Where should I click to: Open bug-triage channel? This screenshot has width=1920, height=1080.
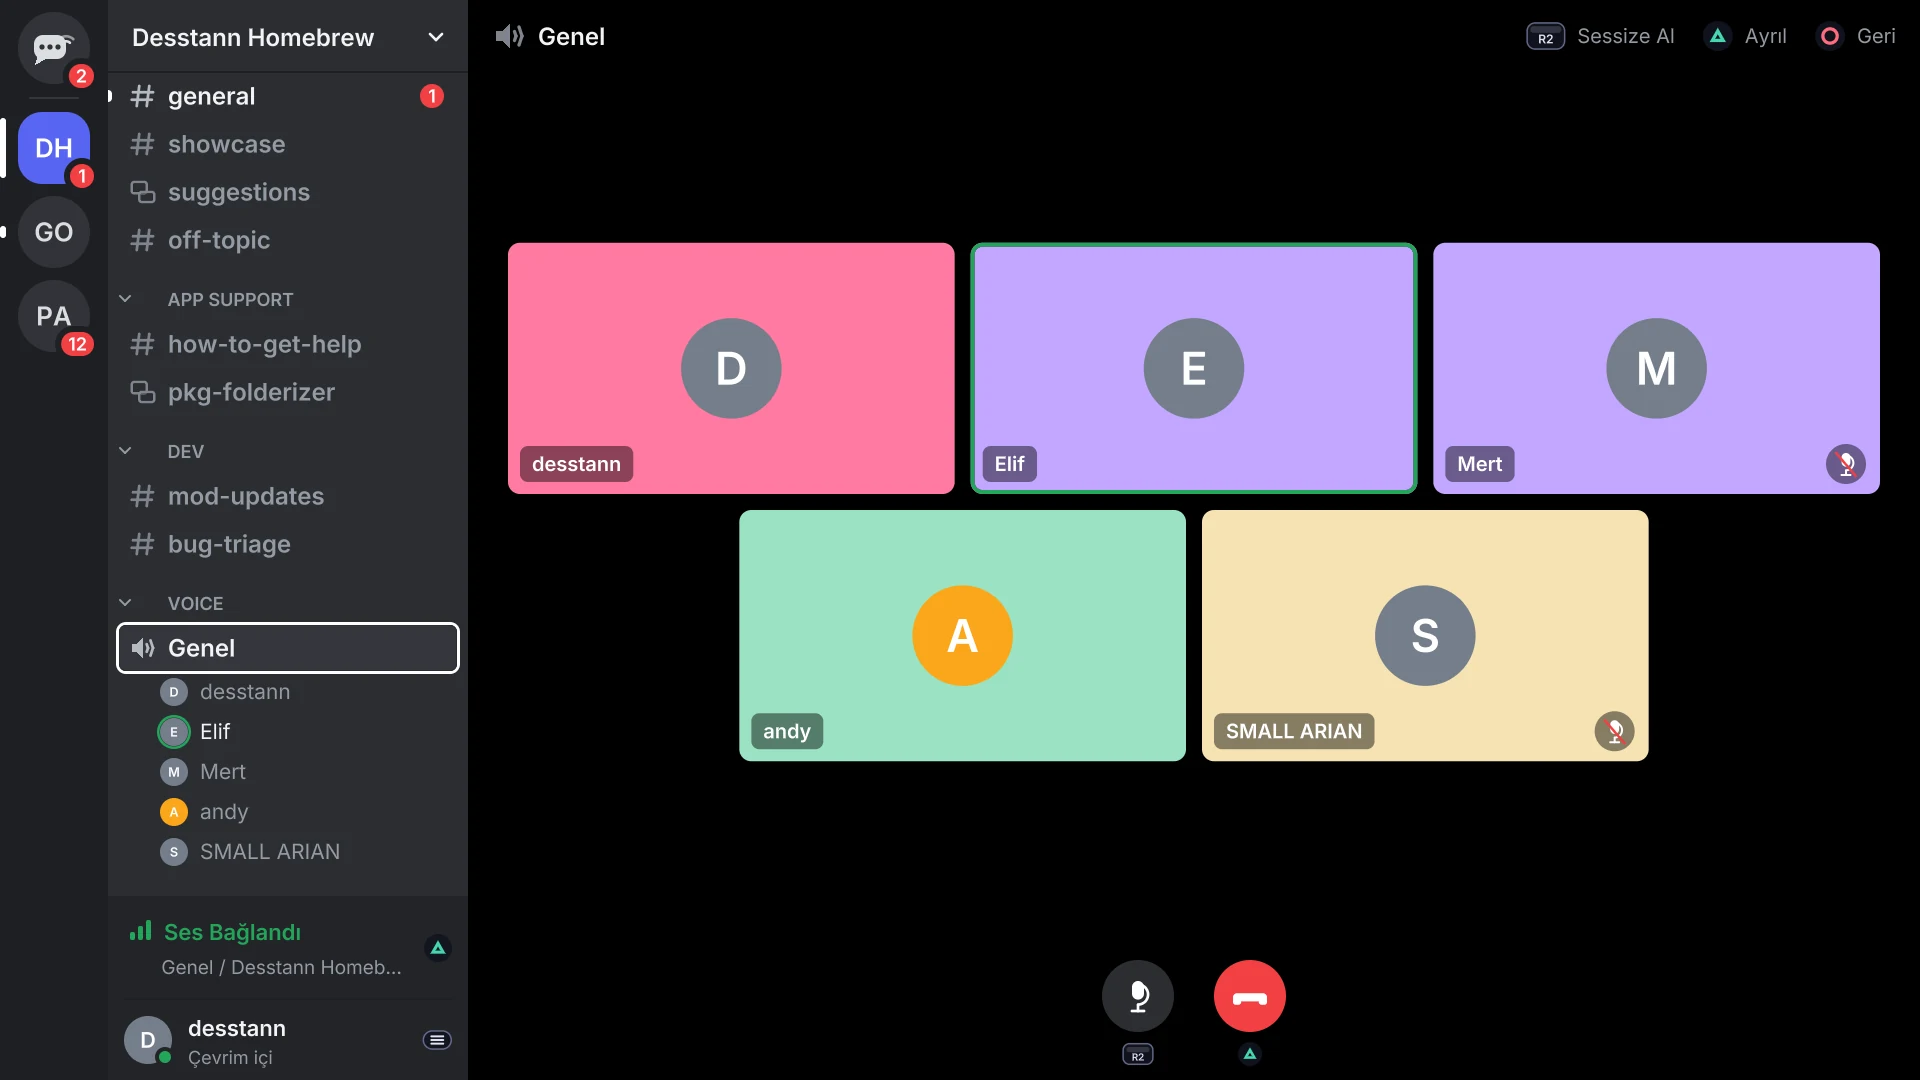288,544
